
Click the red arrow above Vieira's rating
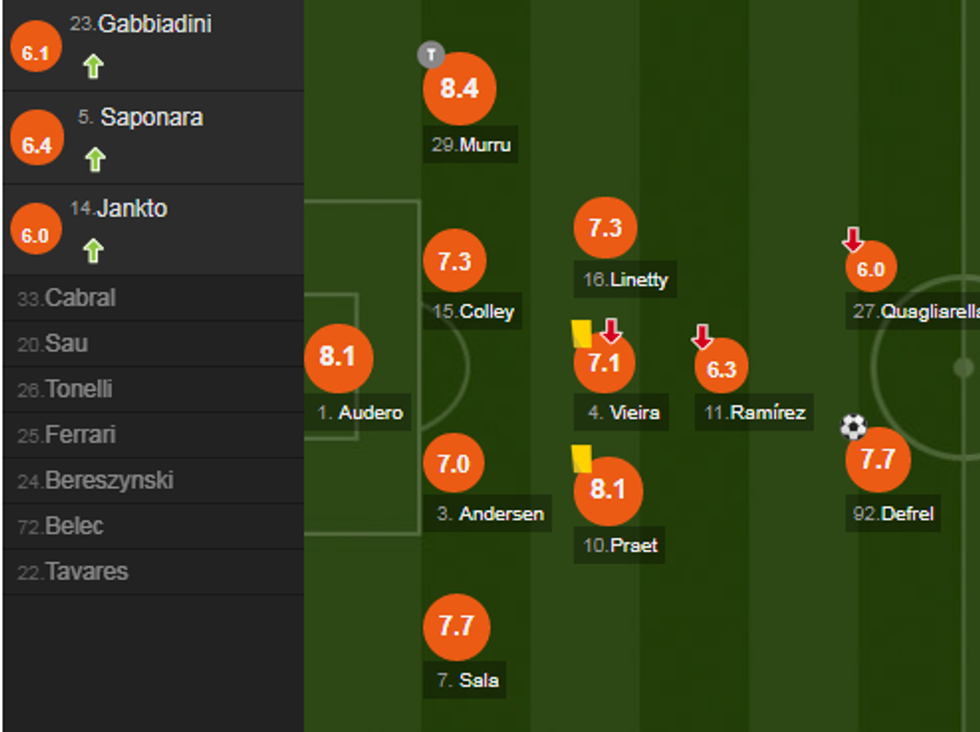(x=611, y=331)
